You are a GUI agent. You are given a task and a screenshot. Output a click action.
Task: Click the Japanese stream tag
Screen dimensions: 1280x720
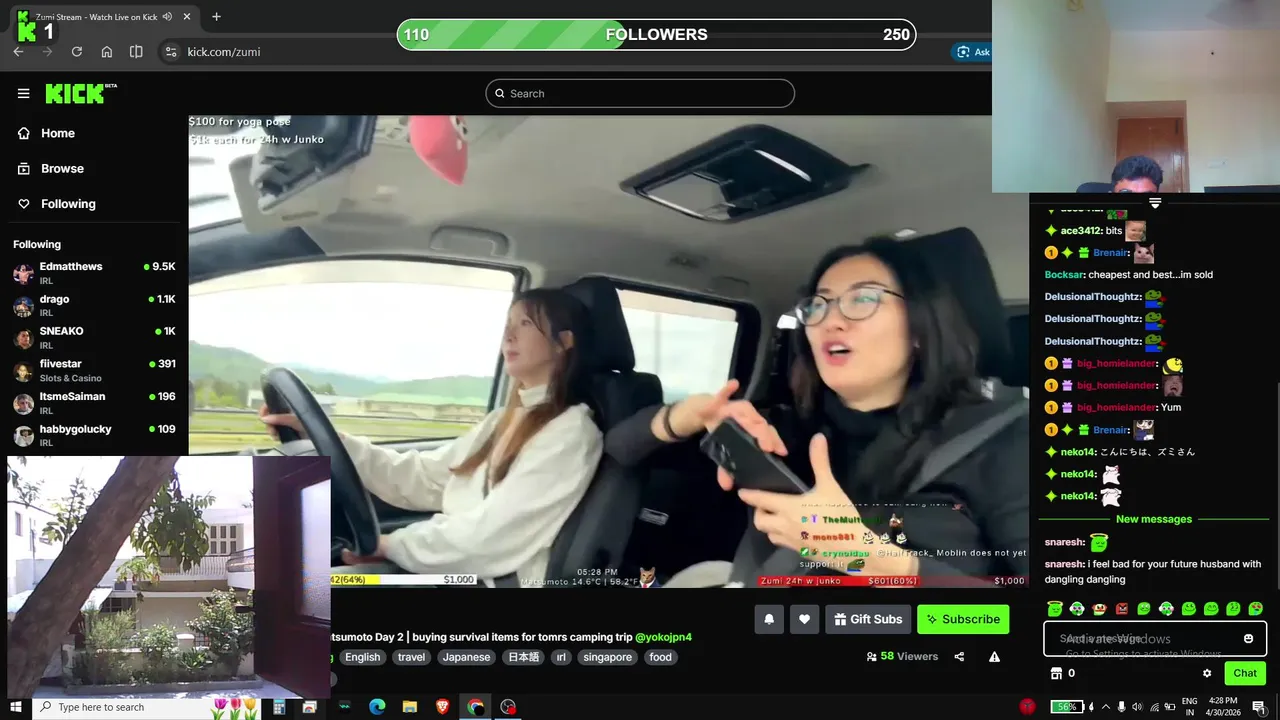tap(466, 657)
